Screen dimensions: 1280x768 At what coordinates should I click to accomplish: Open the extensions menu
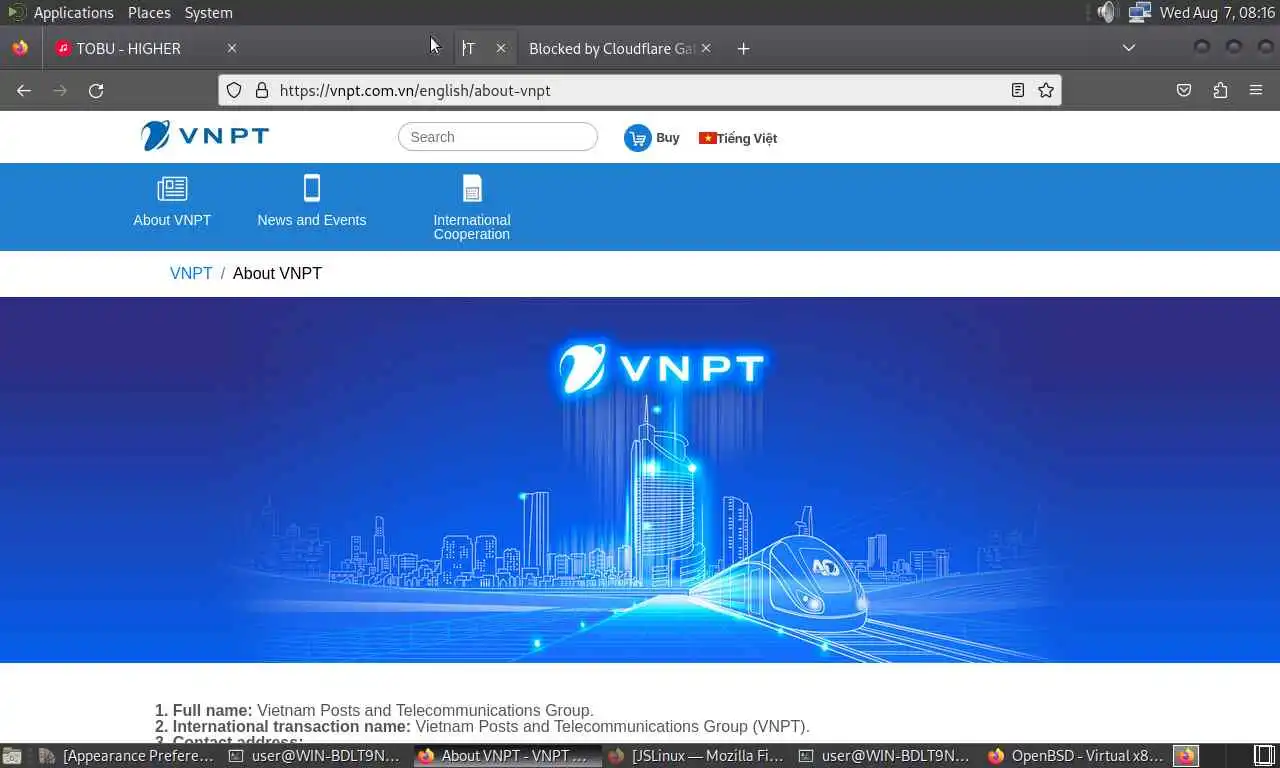pyautogui.click(x=1220, y=90)
